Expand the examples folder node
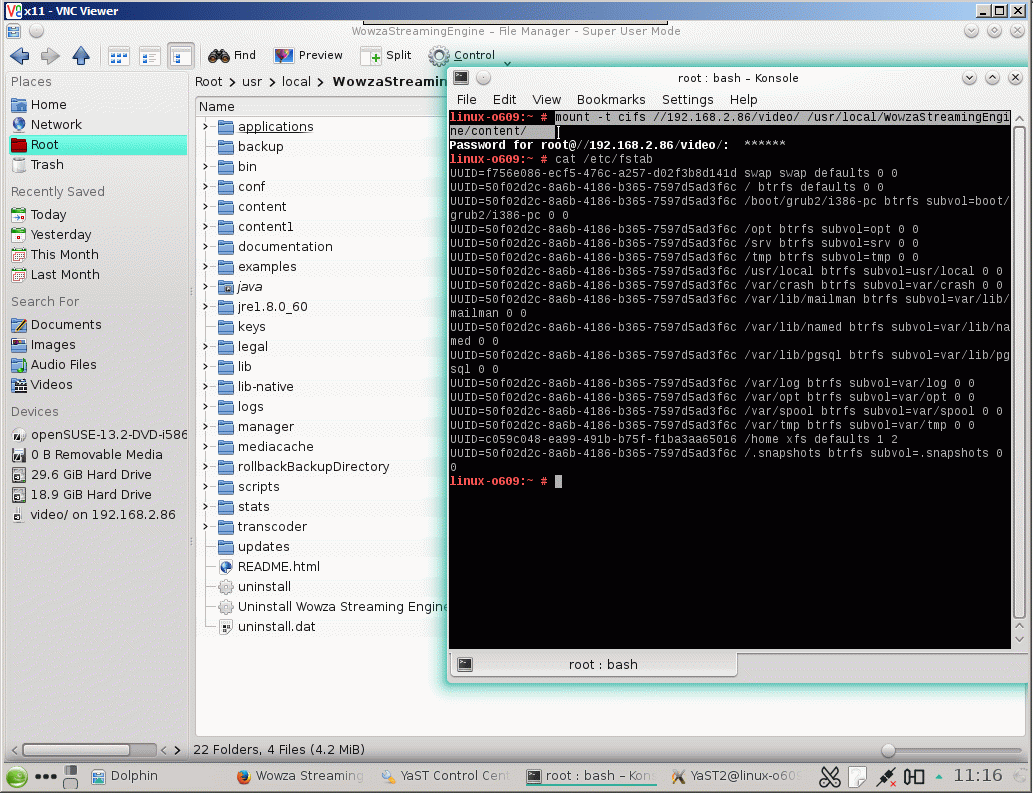This screenshot has width=1033, height=793. 206,267
